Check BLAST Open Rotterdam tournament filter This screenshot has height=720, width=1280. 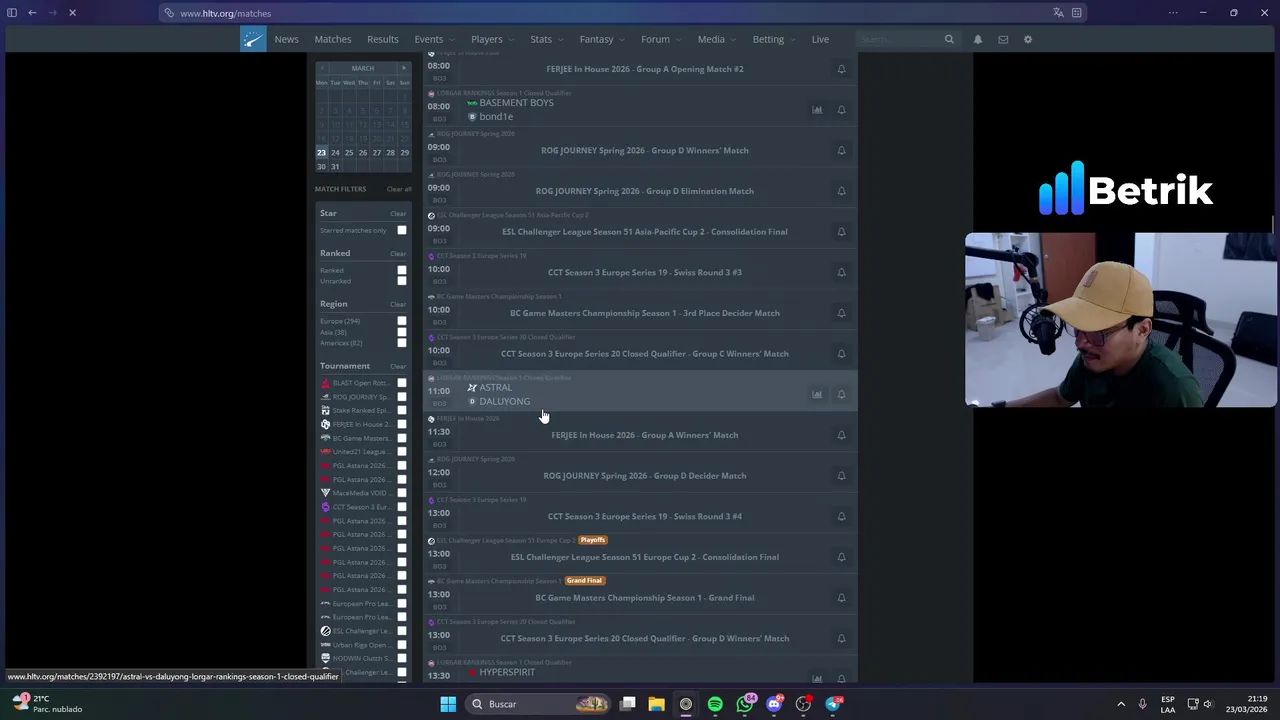point(402,383)
